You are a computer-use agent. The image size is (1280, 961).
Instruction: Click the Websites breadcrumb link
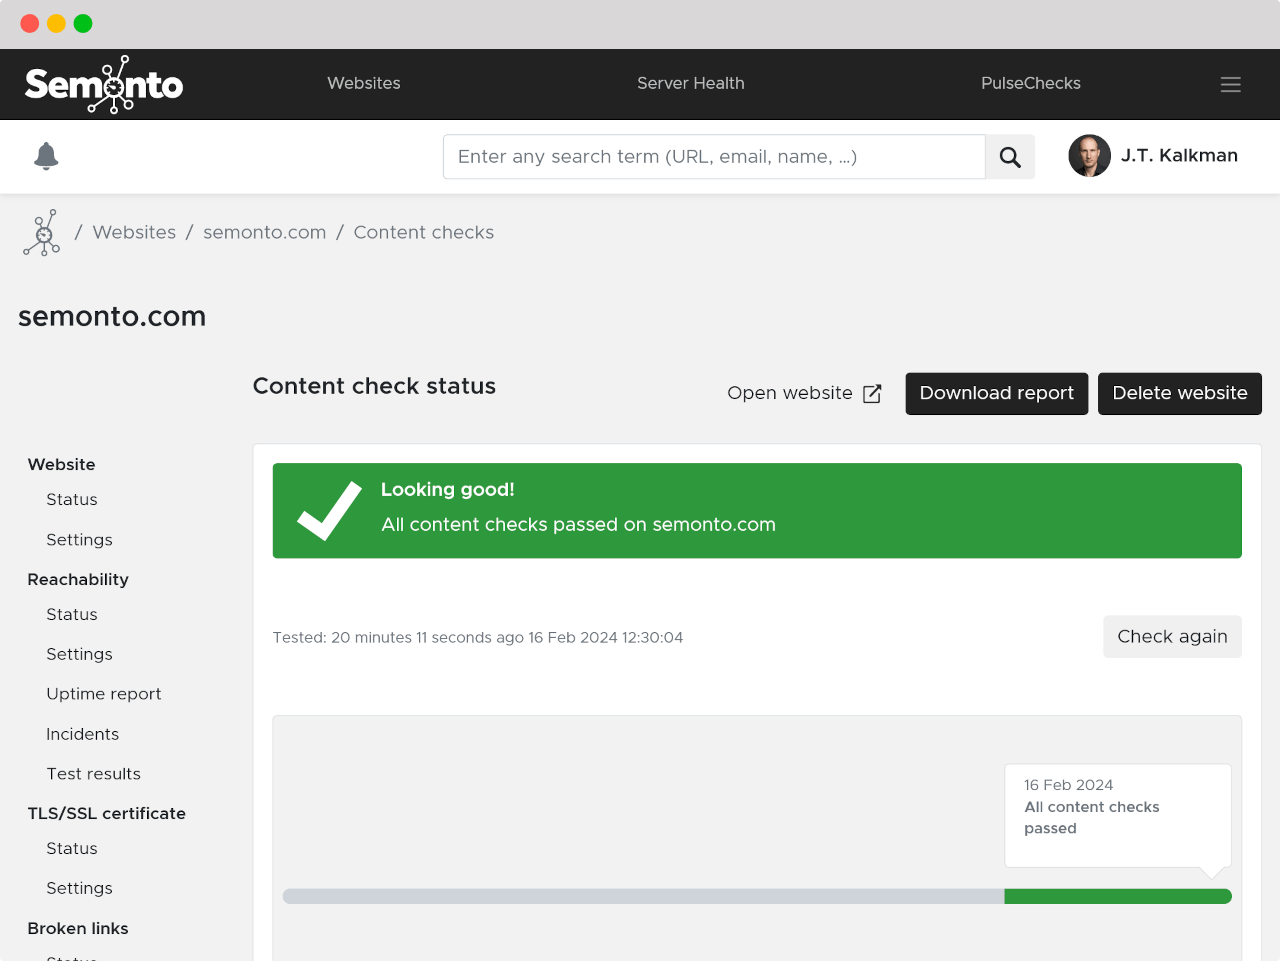(x=134, y=233)
